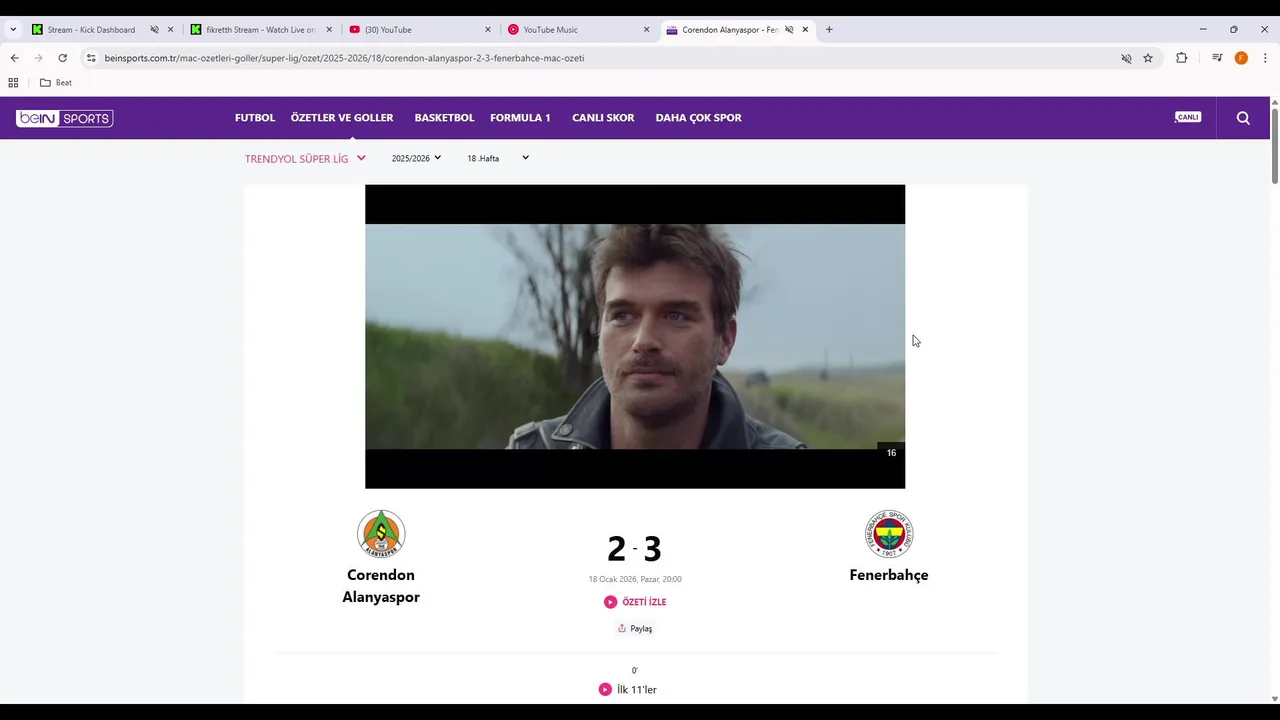Click the page vertical scrollbar thumb

click(1274, 145)
